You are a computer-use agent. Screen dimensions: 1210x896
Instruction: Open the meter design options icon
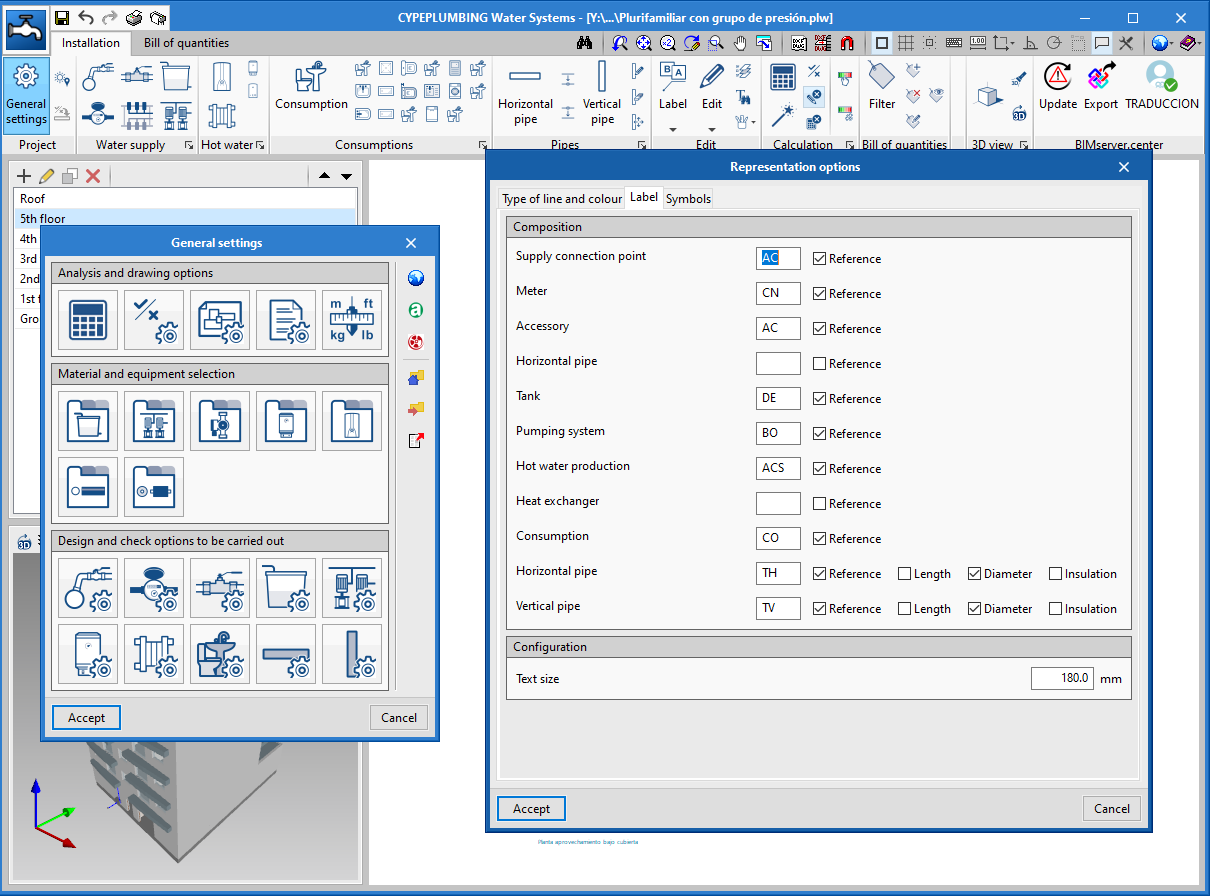(154, 588)
